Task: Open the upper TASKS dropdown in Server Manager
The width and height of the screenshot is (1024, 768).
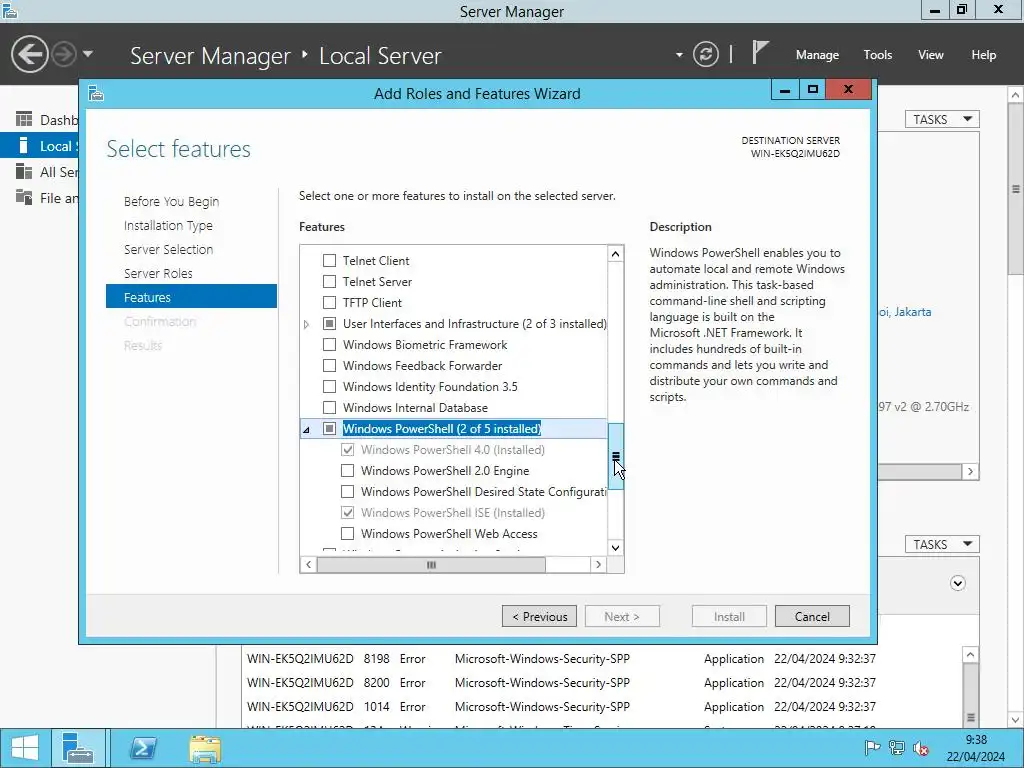Action: (942, 120)
